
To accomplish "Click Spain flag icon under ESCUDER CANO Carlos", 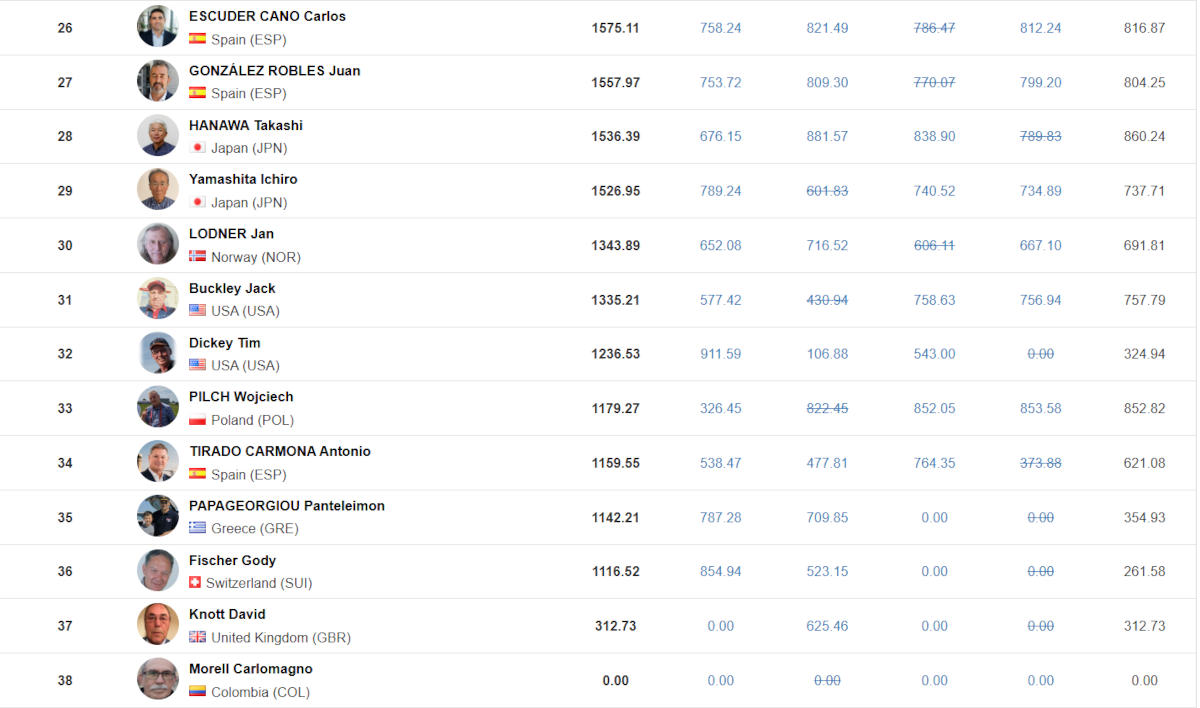I will pyautogui.click(x=197, y=39).
